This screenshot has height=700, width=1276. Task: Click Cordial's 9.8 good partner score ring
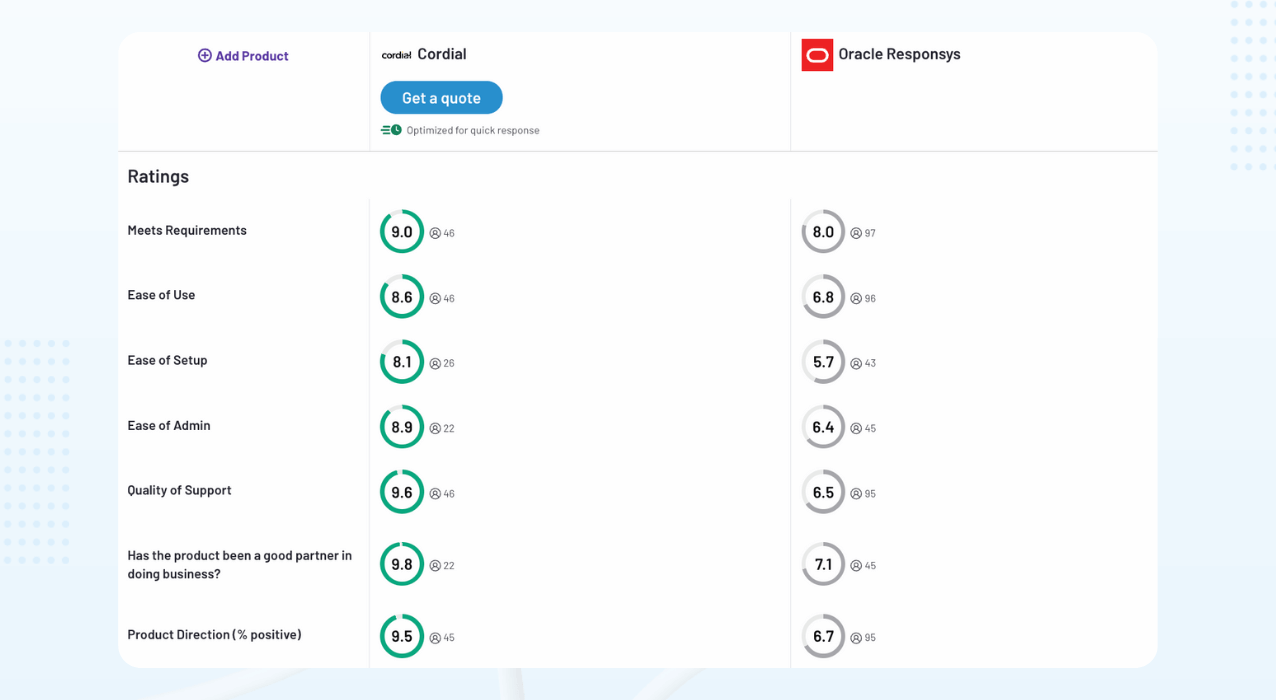pos(402,565)
